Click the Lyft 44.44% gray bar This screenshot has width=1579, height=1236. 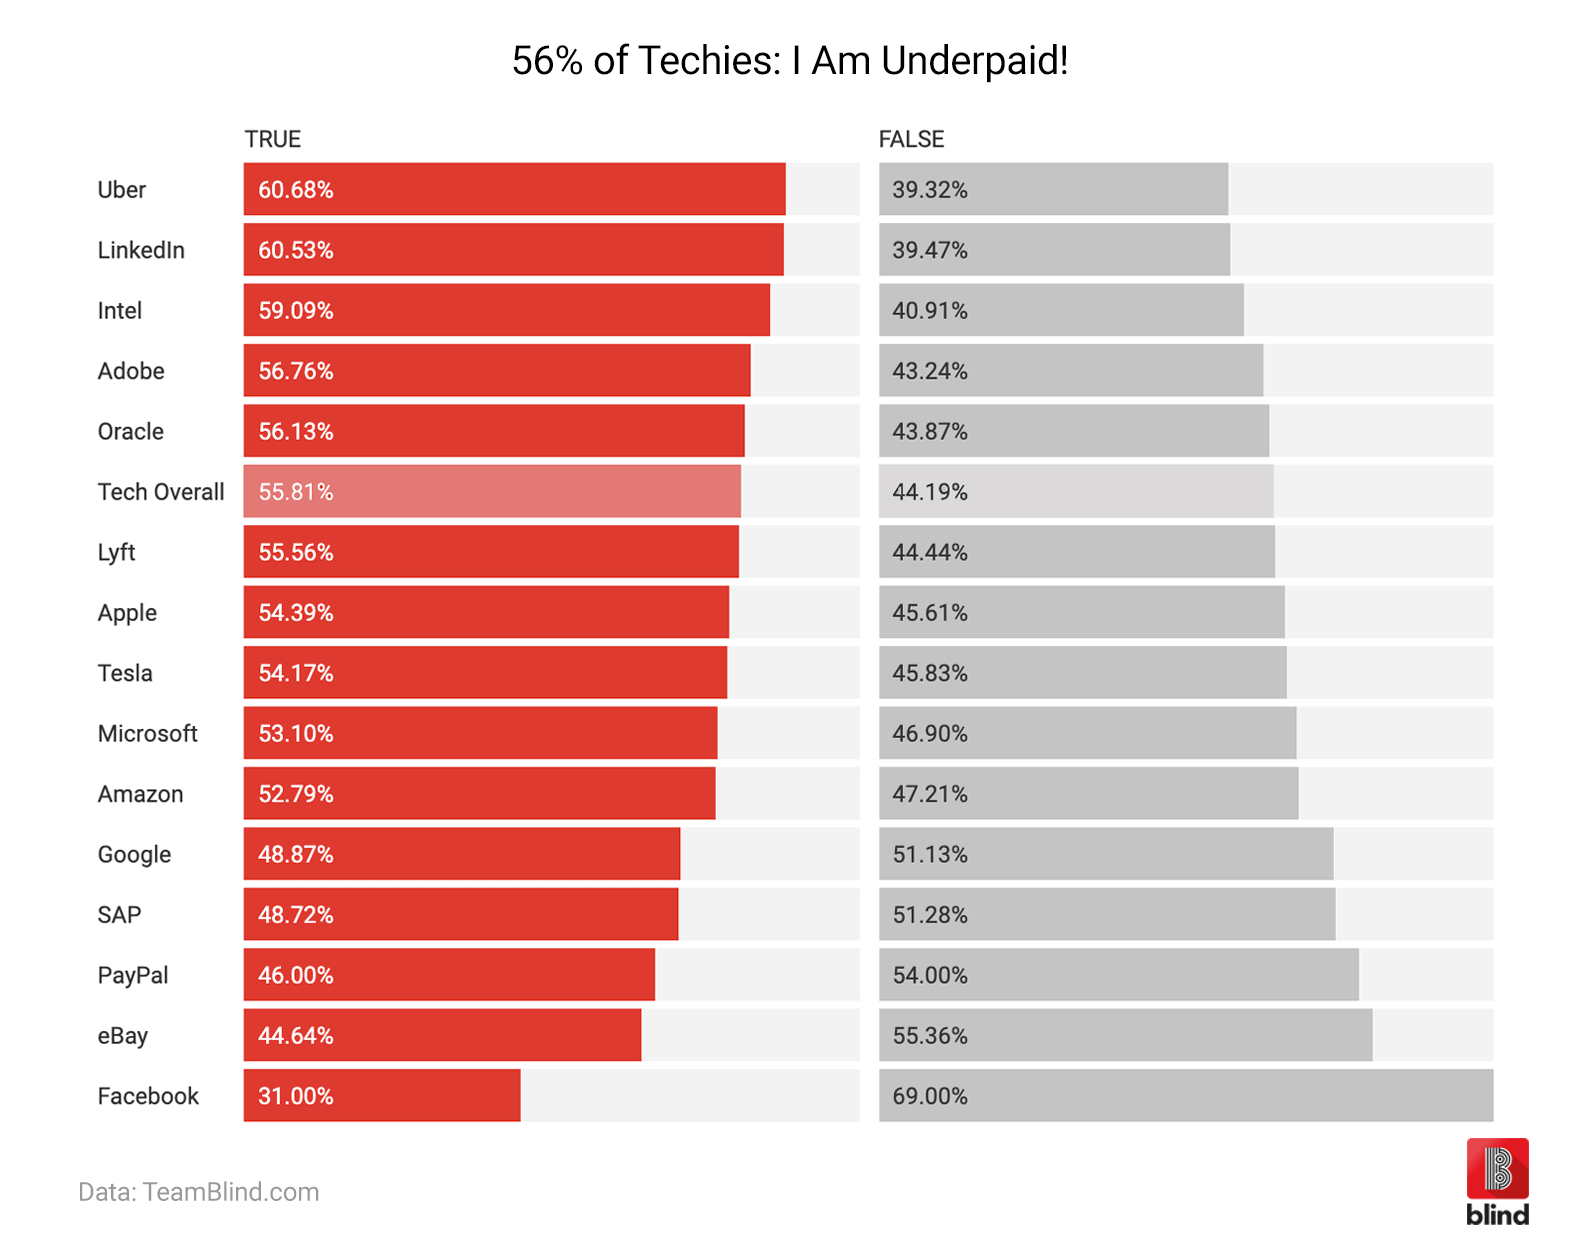(x=1077, y=552)
